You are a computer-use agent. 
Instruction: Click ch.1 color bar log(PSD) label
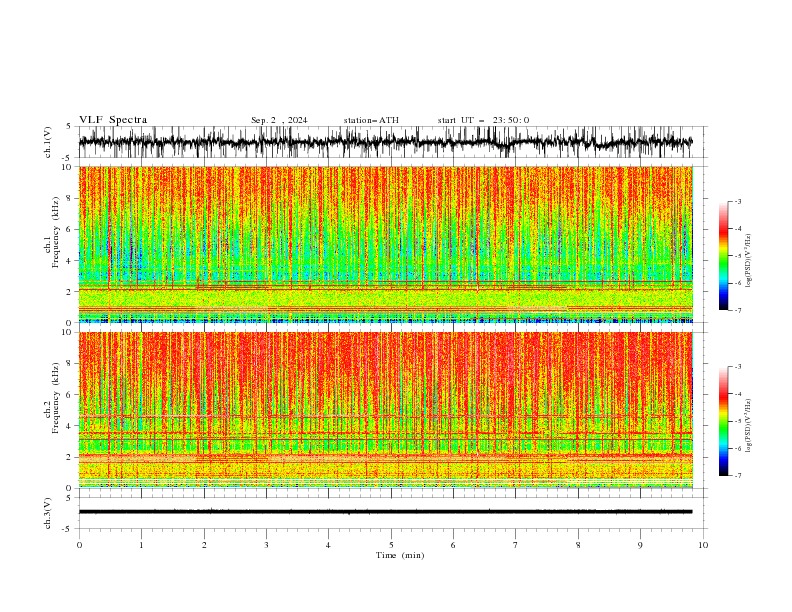(749, 261)
